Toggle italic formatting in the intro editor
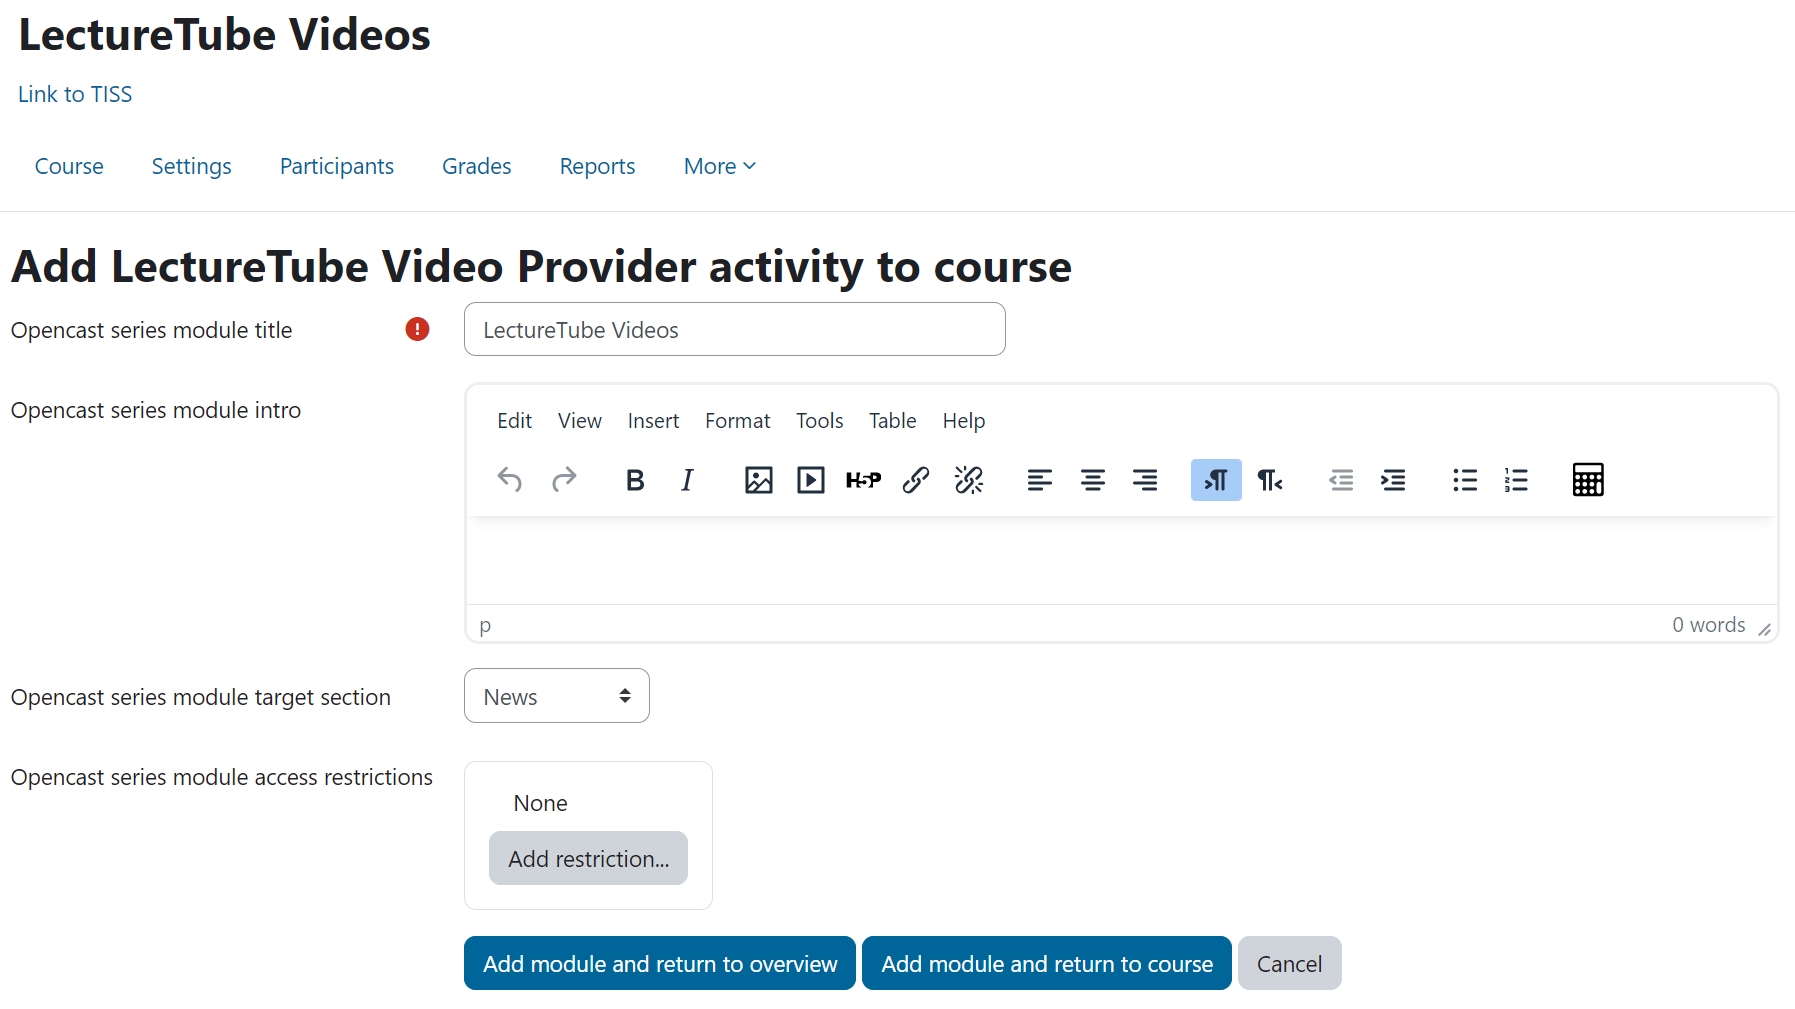Image resolution: width=1795 pixels, height=1009 pixels. pos(687,480)
